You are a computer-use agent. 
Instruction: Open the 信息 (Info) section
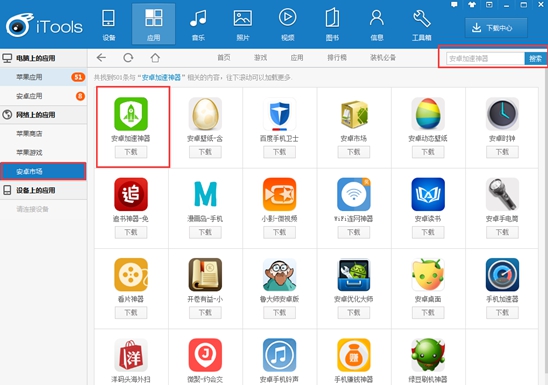[377, 24]
